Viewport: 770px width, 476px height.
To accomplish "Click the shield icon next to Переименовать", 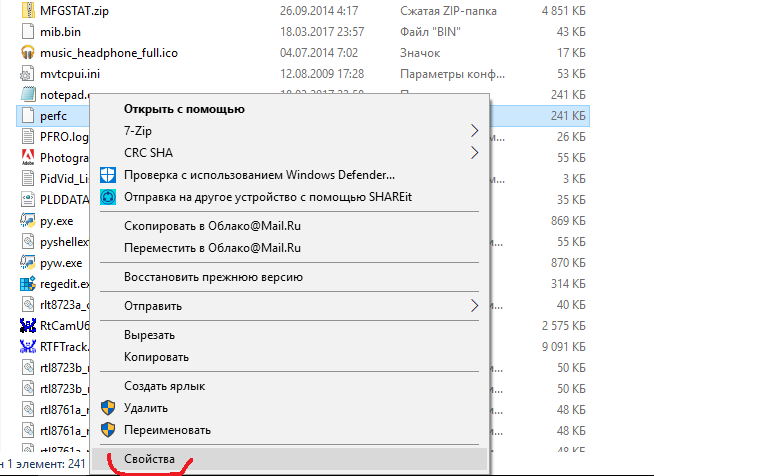I will 108,430.
